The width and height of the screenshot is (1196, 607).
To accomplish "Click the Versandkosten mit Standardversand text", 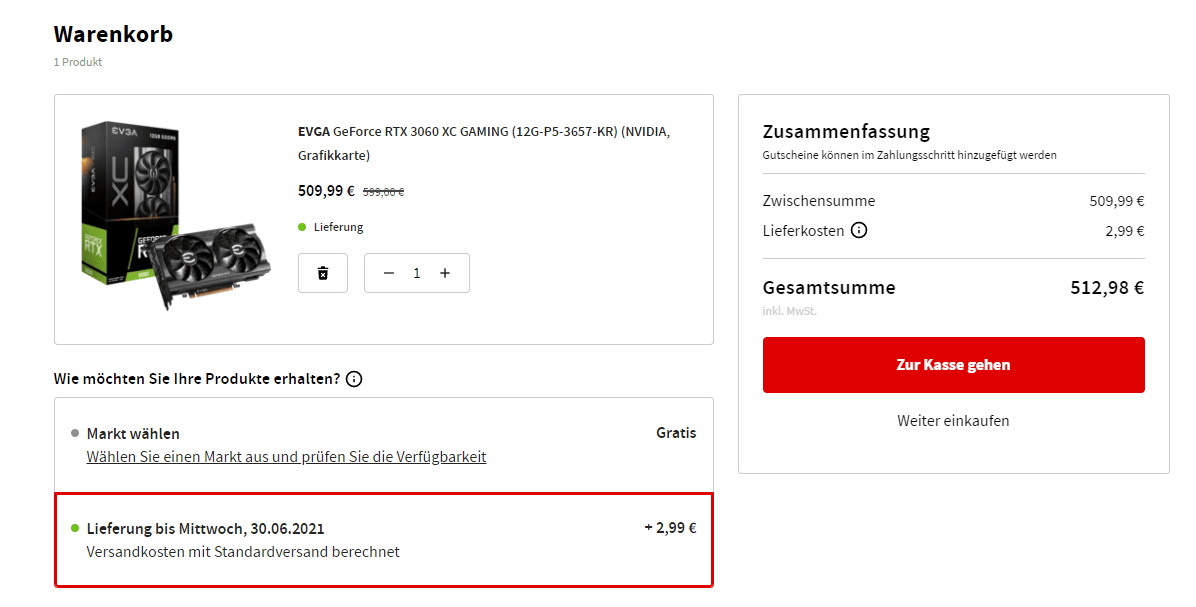I will 243,552.
